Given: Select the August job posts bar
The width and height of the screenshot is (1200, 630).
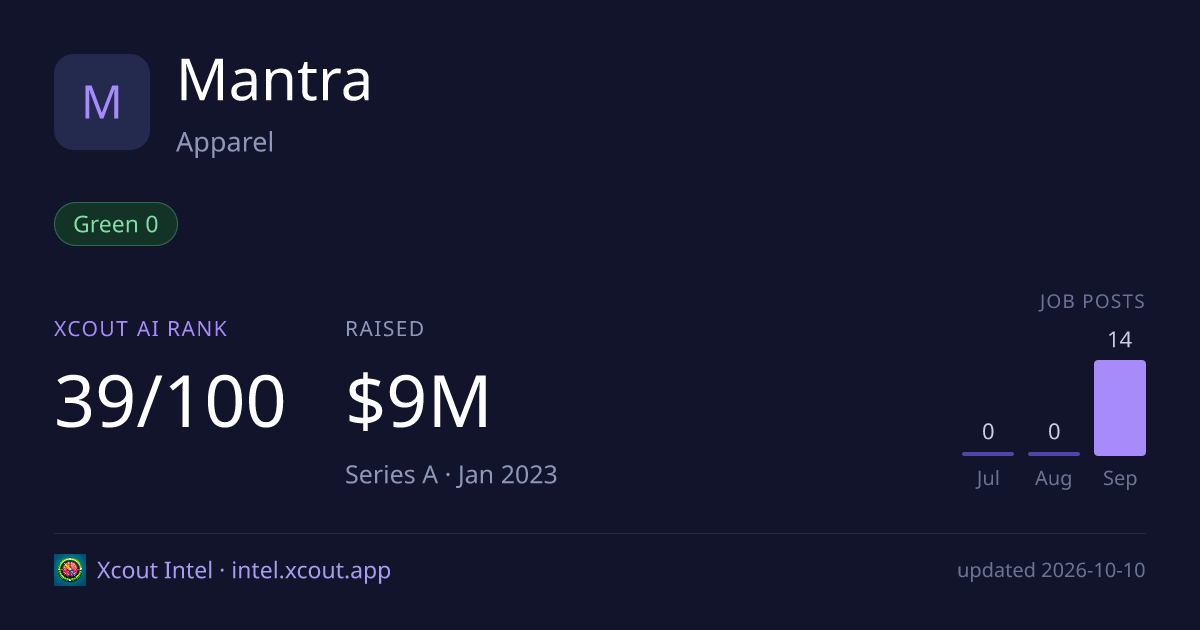Looking at the screenshot, I should click(x=1054, y=454).
